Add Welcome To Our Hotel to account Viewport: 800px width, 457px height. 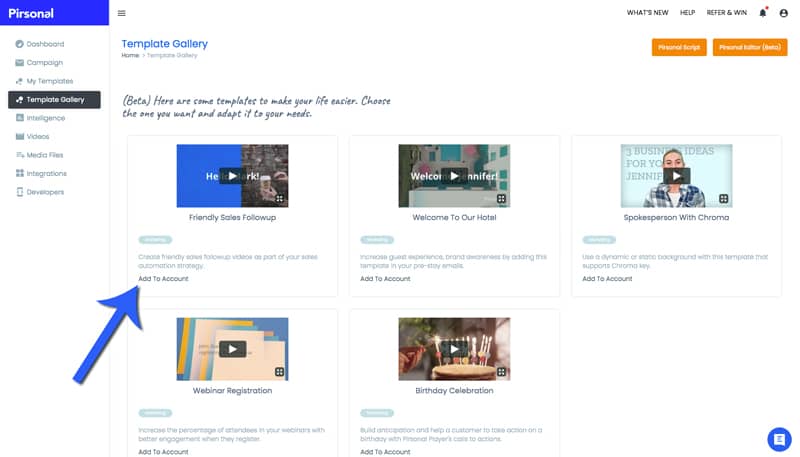click(385, 278)
